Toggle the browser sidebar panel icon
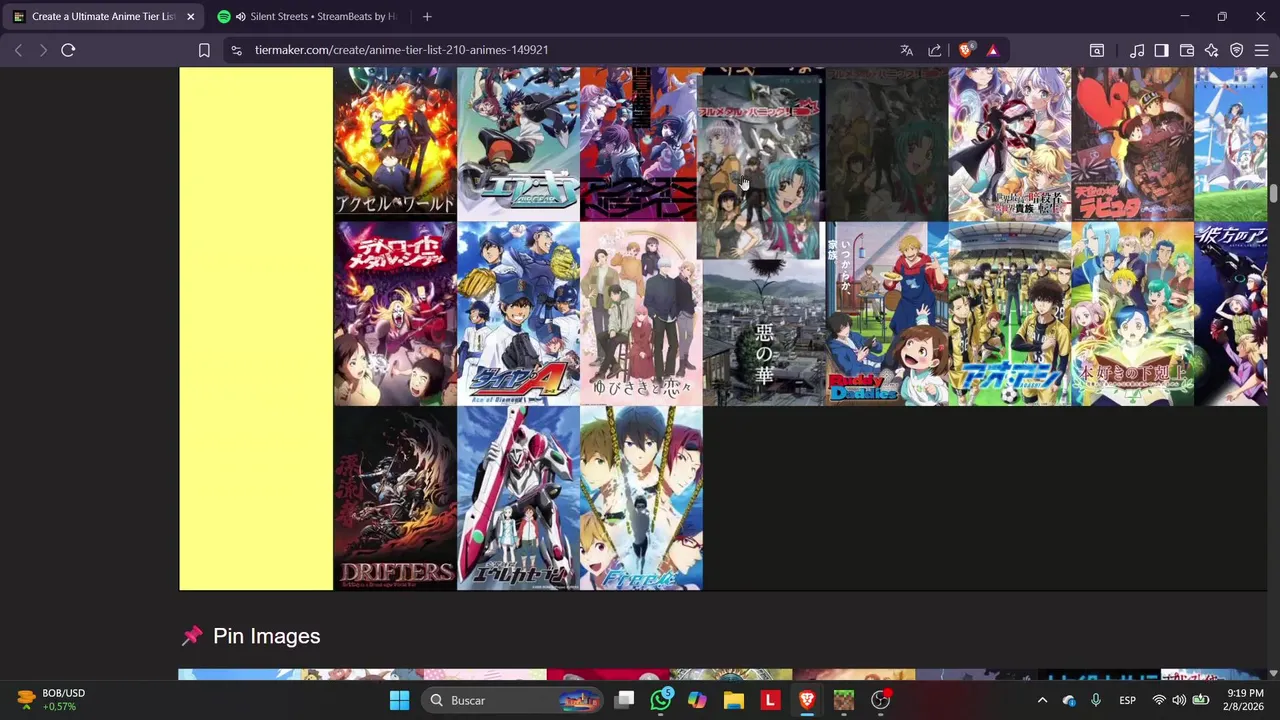1280x720 pixels. coord(1161,50)
